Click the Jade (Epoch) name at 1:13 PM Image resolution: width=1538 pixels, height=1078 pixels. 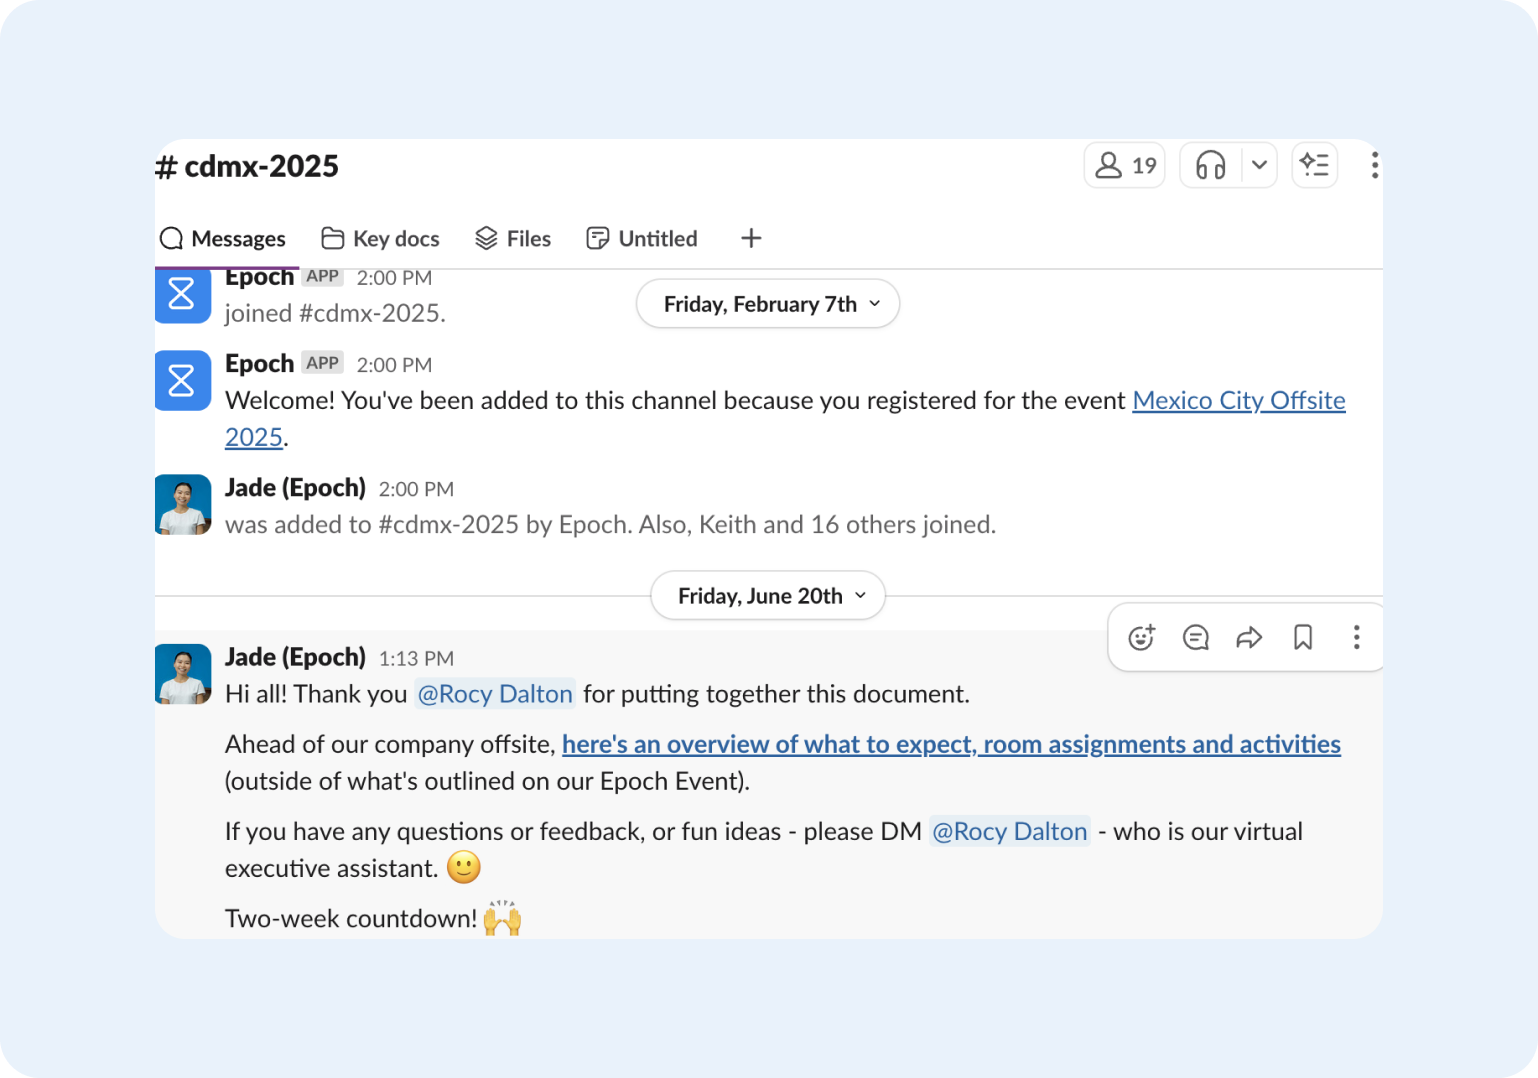pyautogui.click(x=295, y=657)
